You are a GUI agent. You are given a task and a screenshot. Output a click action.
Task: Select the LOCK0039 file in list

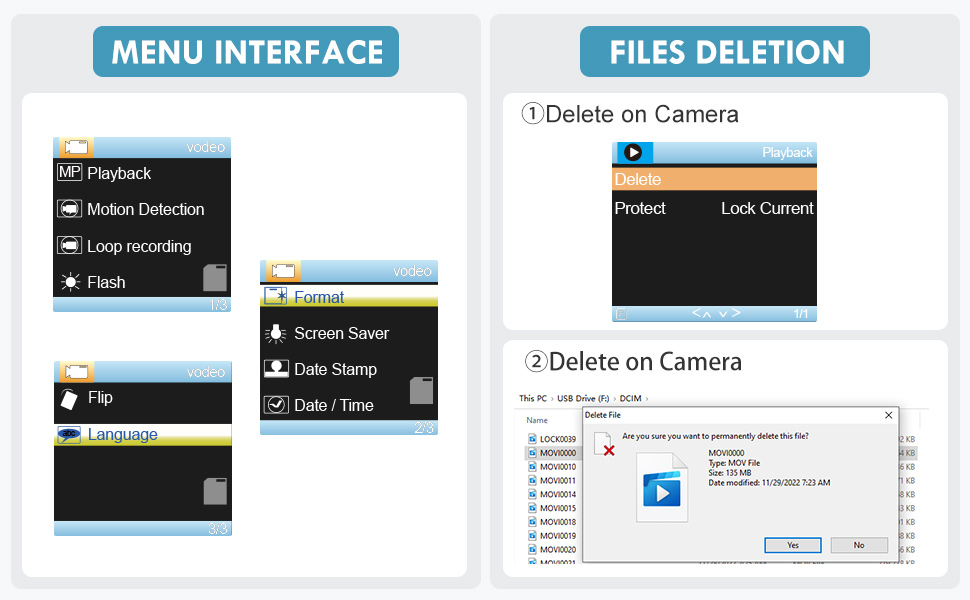click(x=557, y=439)
